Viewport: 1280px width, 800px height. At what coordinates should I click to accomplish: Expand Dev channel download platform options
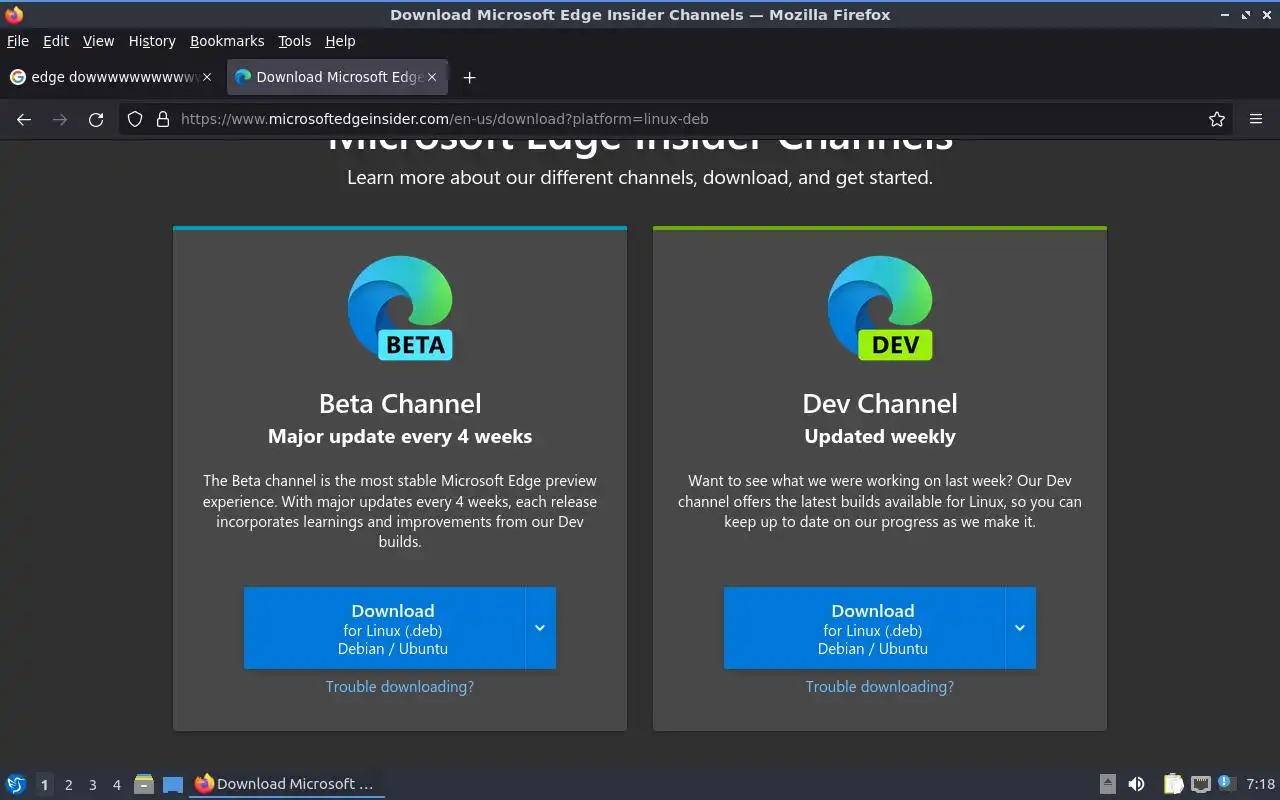(1020, 628)
